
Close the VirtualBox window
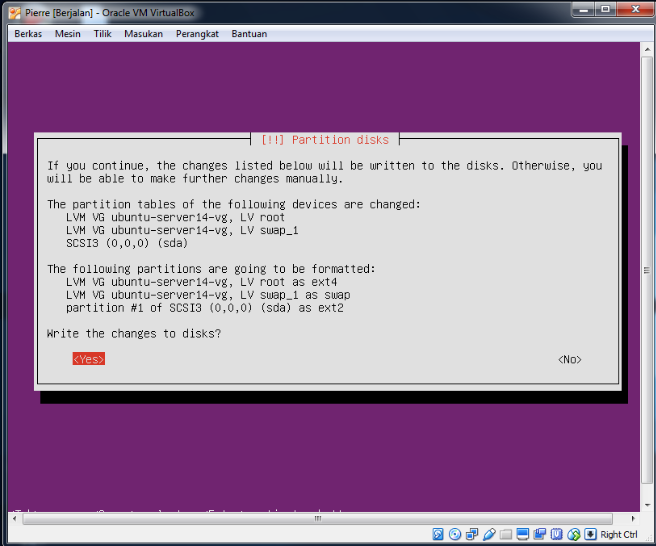point(635,9)
